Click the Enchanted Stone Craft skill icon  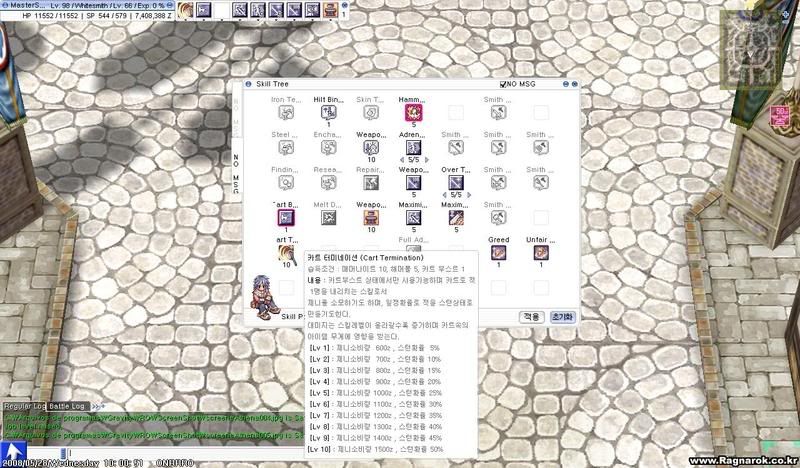pos(329,147)
